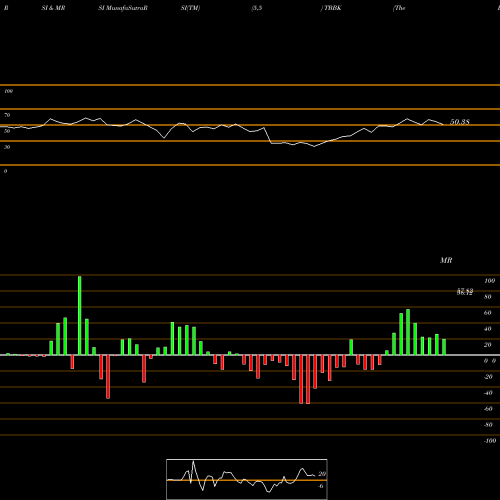The image size is (500, 500).
Task: Click the 30 label on the RSI axis
Action: [7, 147]
